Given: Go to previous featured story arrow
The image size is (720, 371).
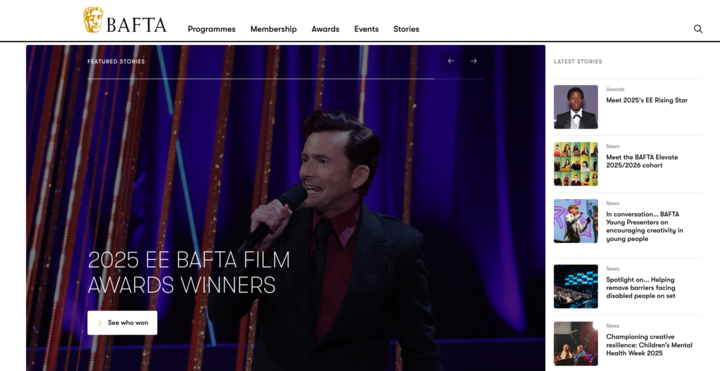Looking at the screenshot, I should pyautogui.click(x=451, y=61).
